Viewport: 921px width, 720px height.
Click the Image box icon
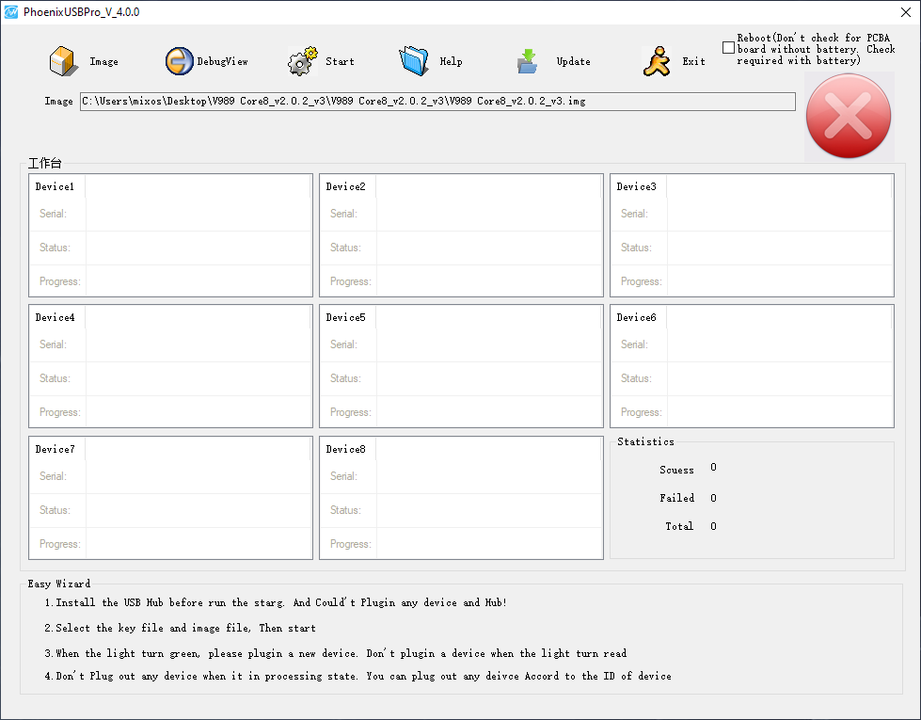click(63, 61)
